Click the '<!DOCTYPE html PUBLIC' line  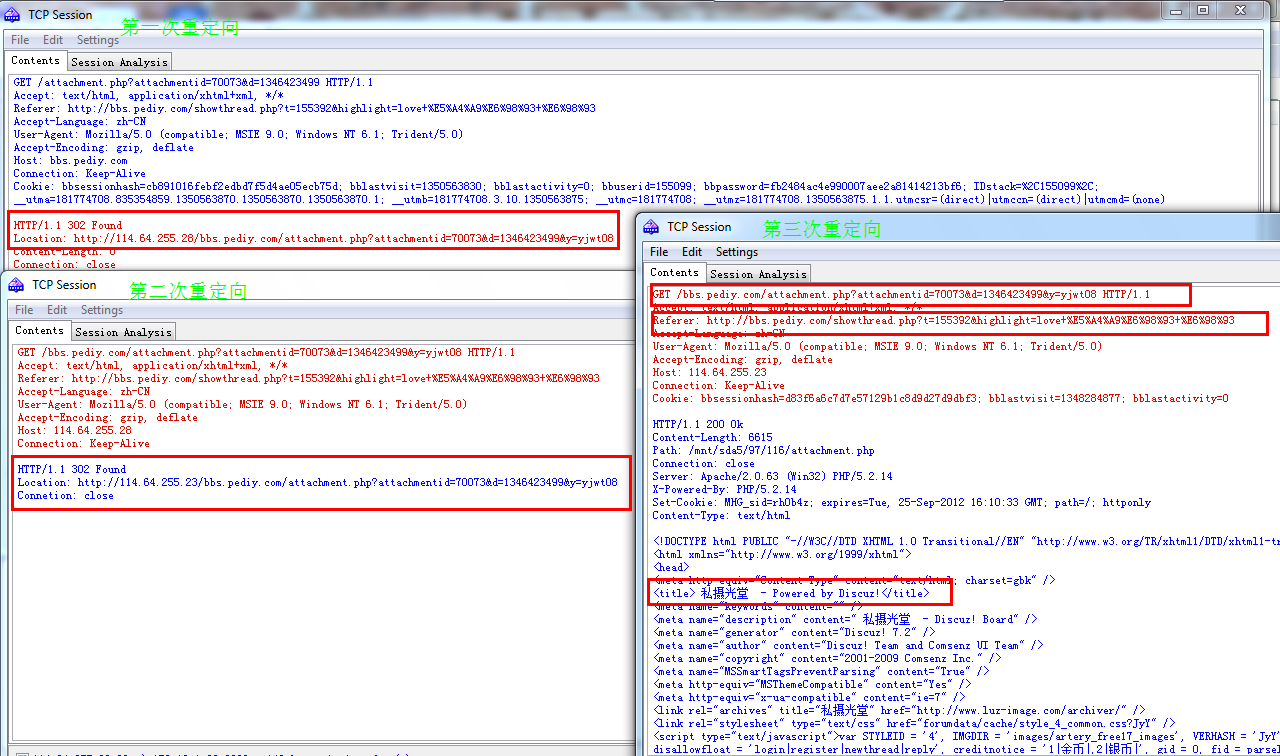click(x=966, y=542)
